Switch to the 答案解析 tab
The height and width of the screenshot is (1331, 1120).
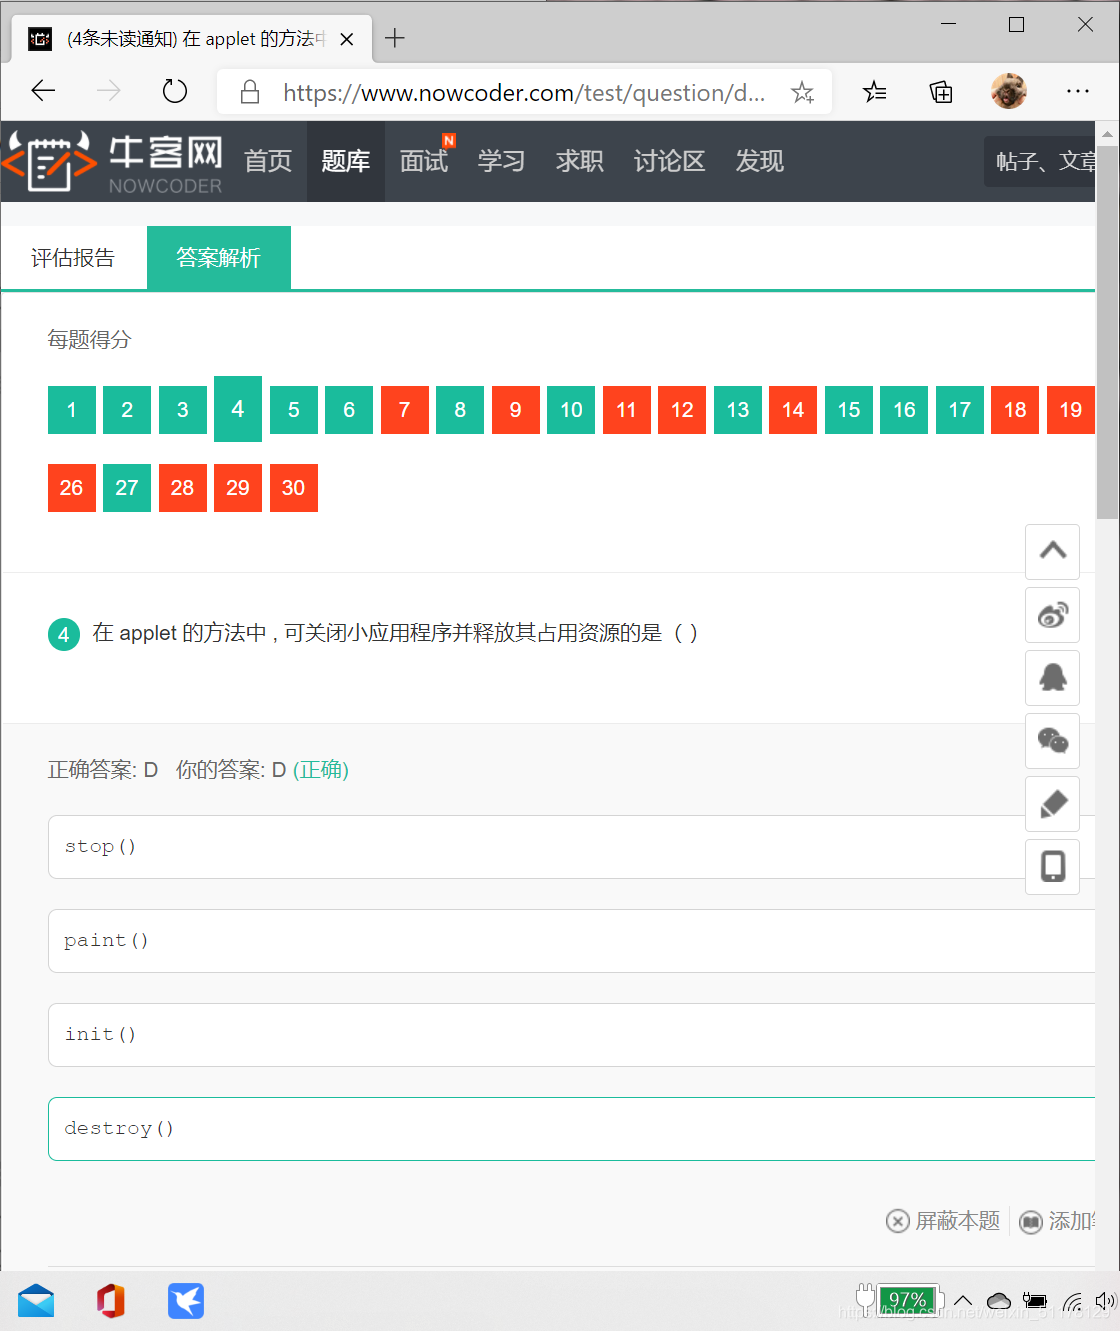pyautogui.click(x=219, y=258)
